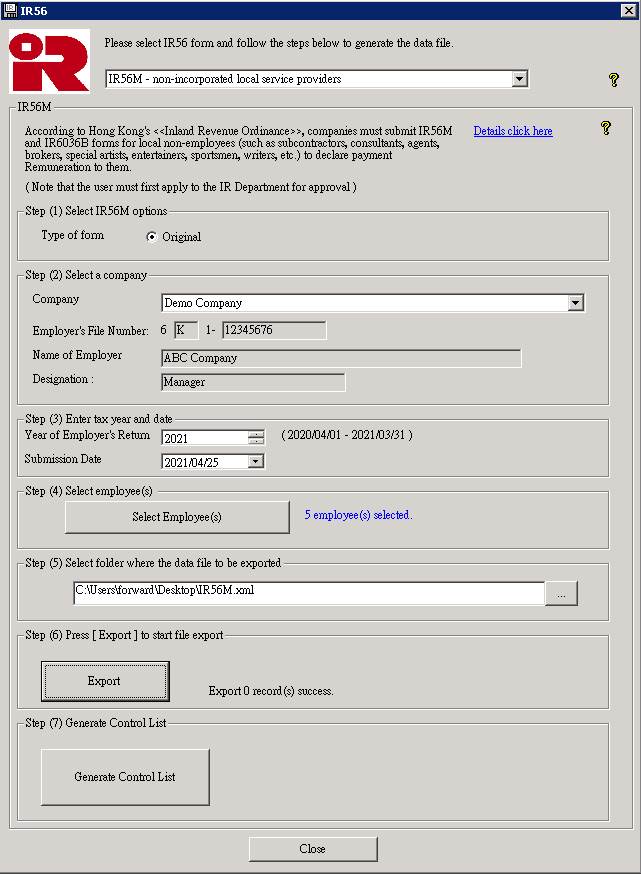
Task: Click the help icon beside the IR56 form dropdown
Action: point(614,80)
